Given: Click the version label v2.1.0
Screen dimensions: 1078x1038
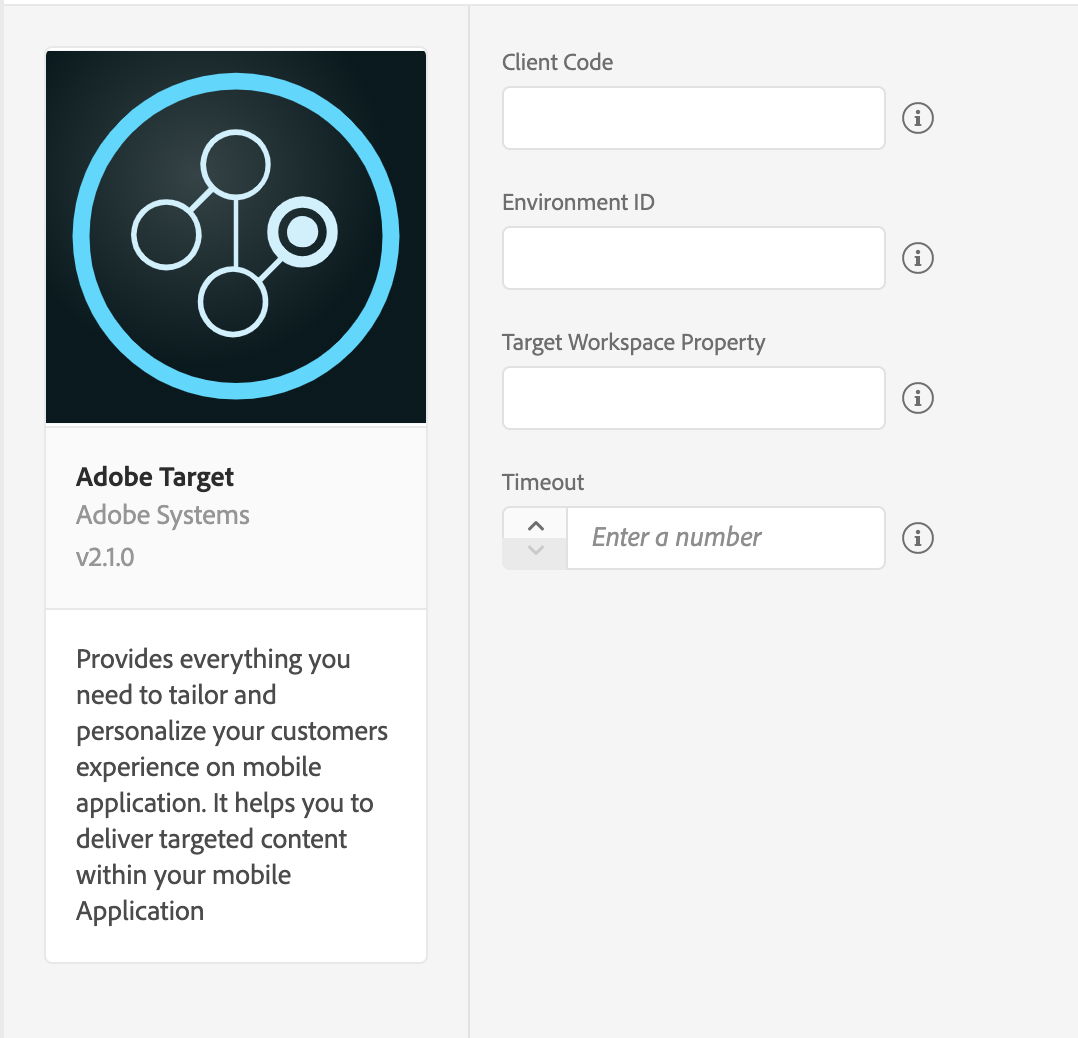Looking at the screenshot, I should [105, 557].
